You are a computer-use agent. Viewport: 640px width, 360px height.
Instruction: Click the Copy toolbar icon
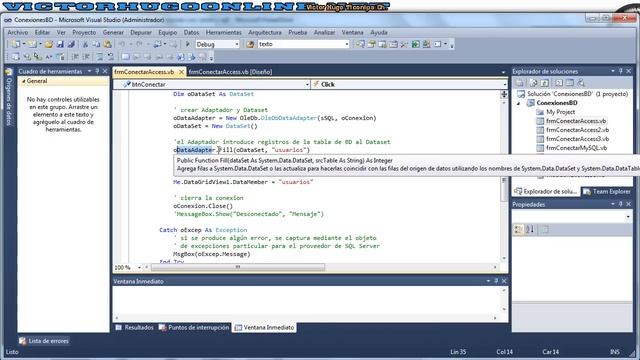96,44
